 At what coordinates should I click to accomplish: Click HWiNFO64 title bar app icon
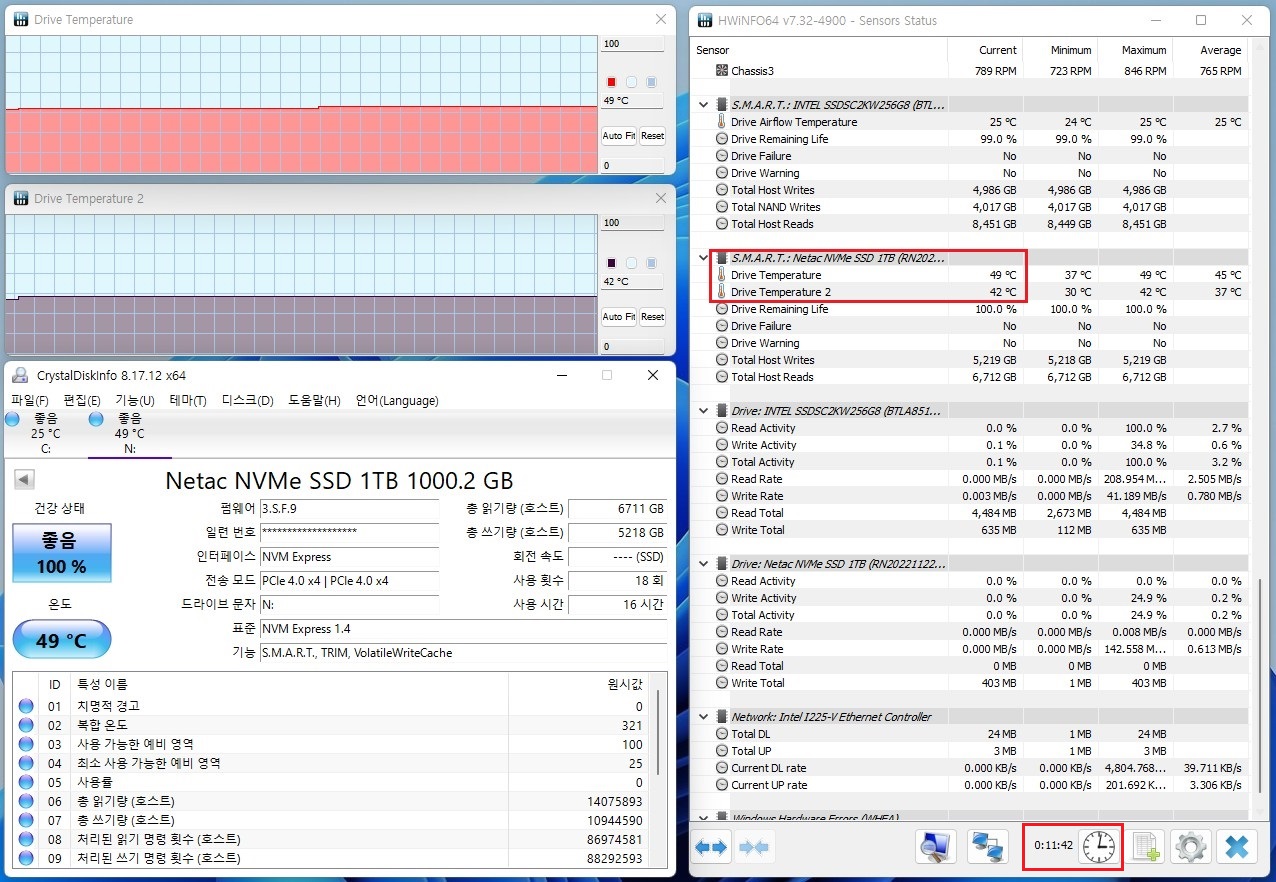[x=704, y=20]
